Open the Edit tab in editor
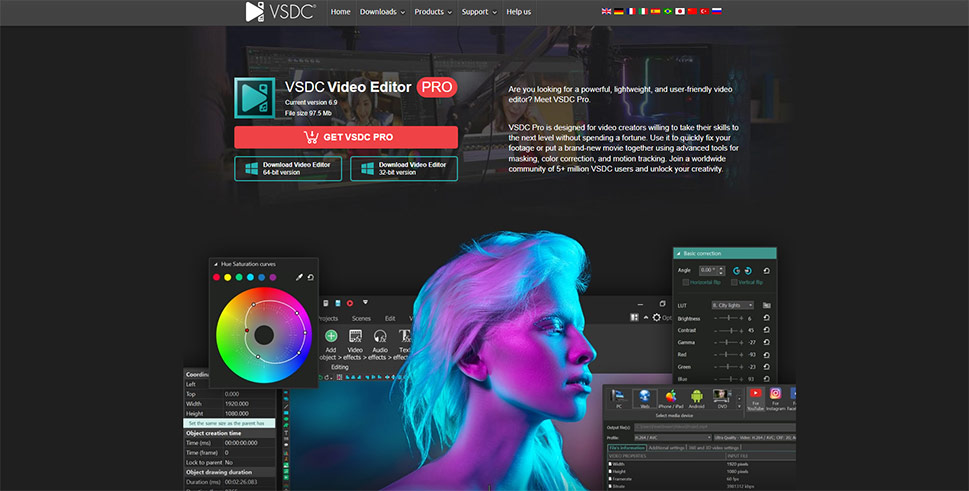 390,319
